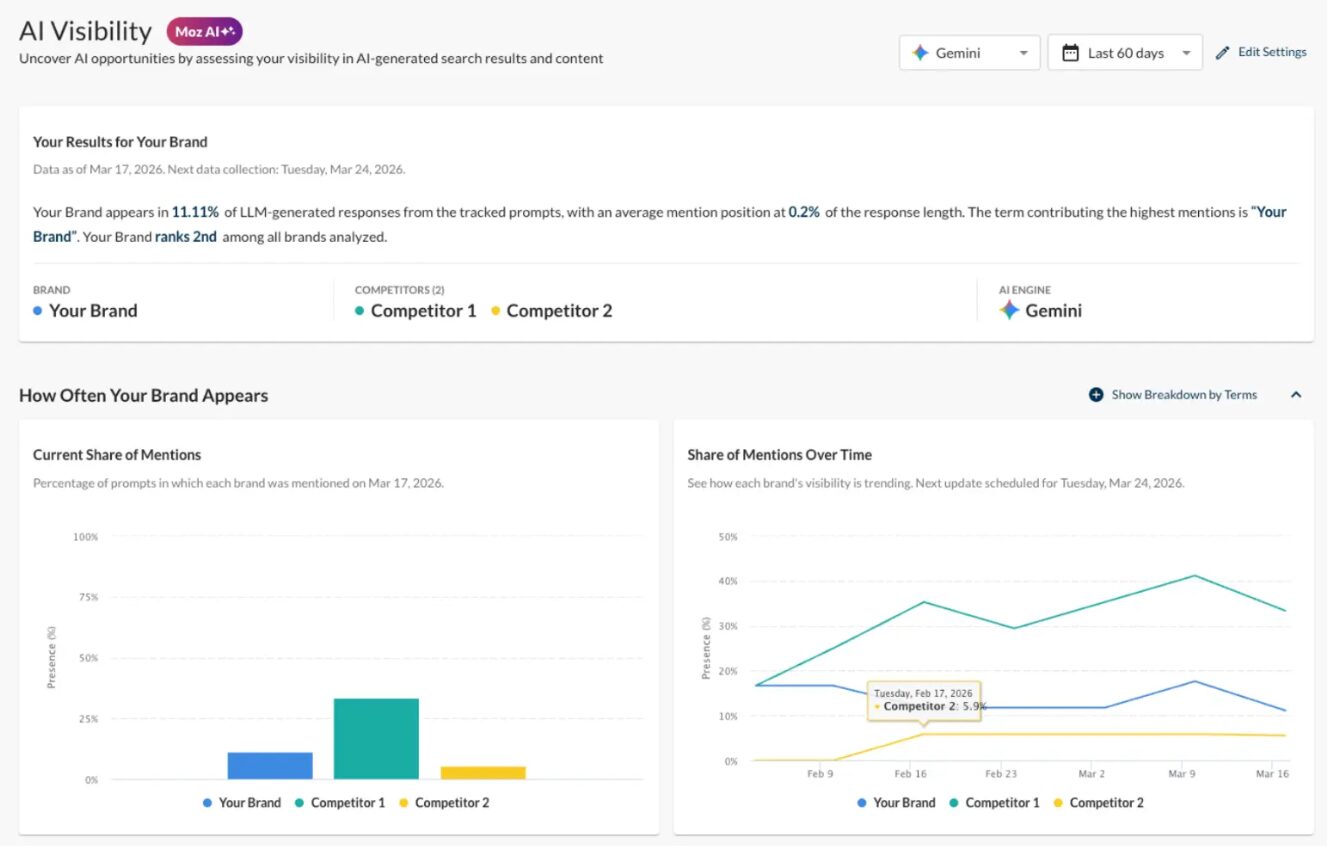Click Your Brand name under Brand heading
This screenshot has height=846, width=1327.
click(x=93, y=311)
